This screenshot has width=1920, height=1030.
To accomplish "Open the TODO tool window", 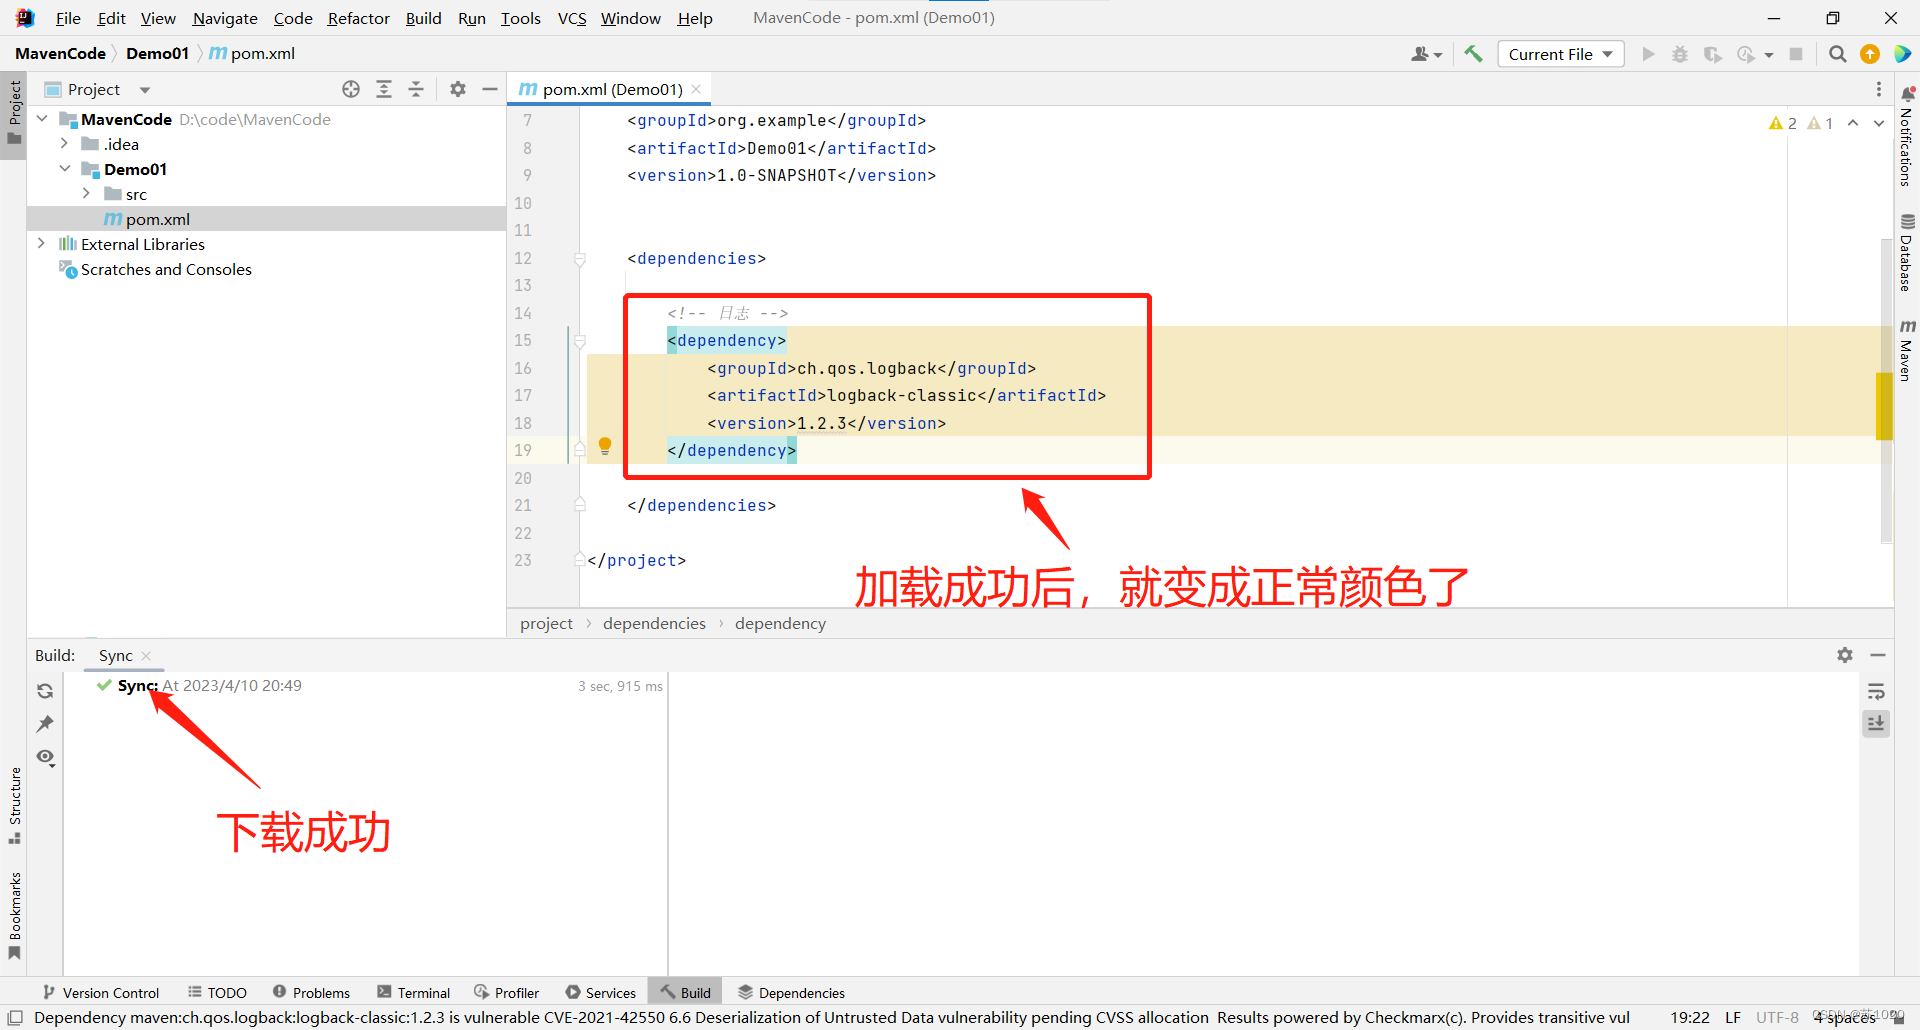I will (x=218, y=993).
